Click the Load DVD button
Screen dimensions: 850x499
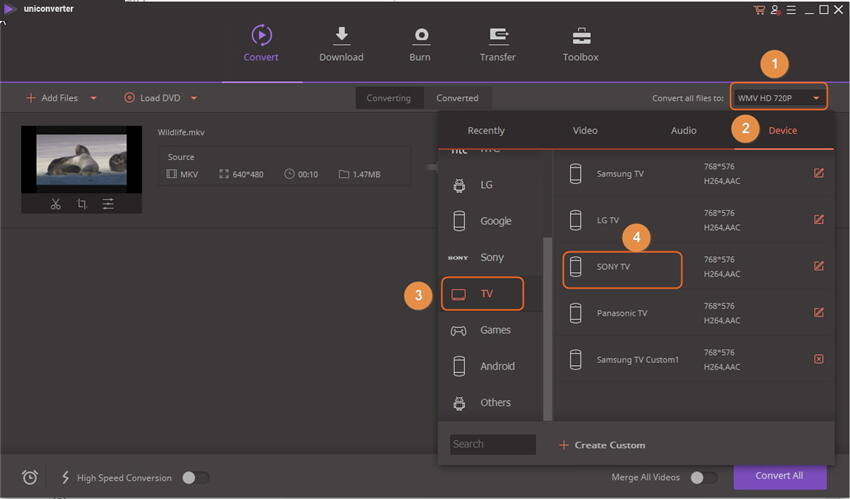(x=152, y=98)
